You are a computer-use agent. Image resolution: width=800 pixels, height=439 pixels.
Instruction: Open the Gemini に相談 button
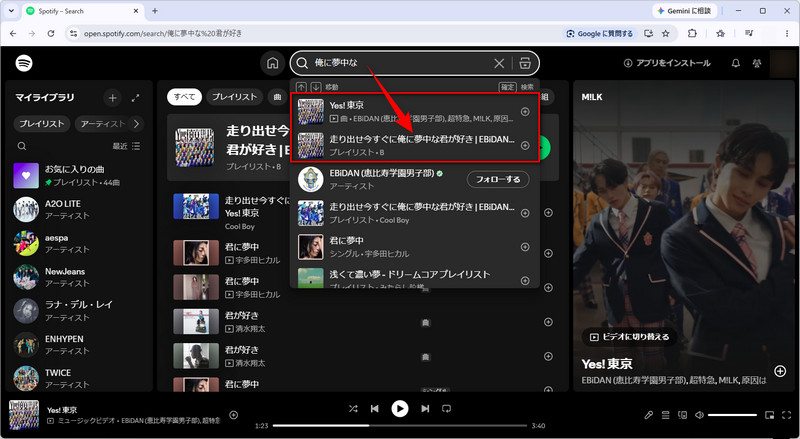[685, 11]
